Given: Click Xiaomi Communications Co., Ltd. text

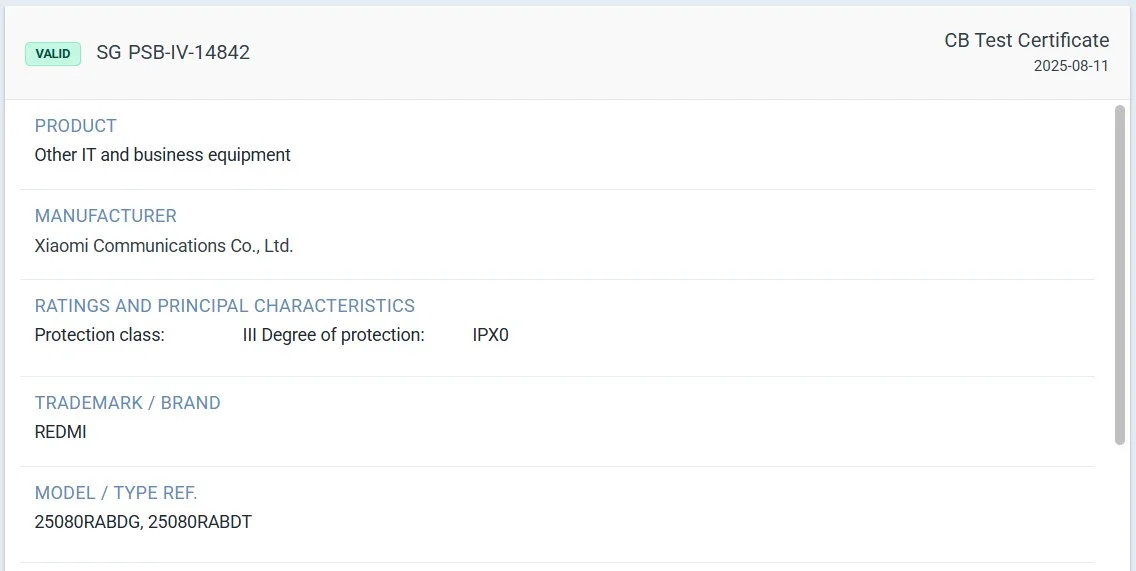Looking at the screenshot, I should (x=164, y=245).
